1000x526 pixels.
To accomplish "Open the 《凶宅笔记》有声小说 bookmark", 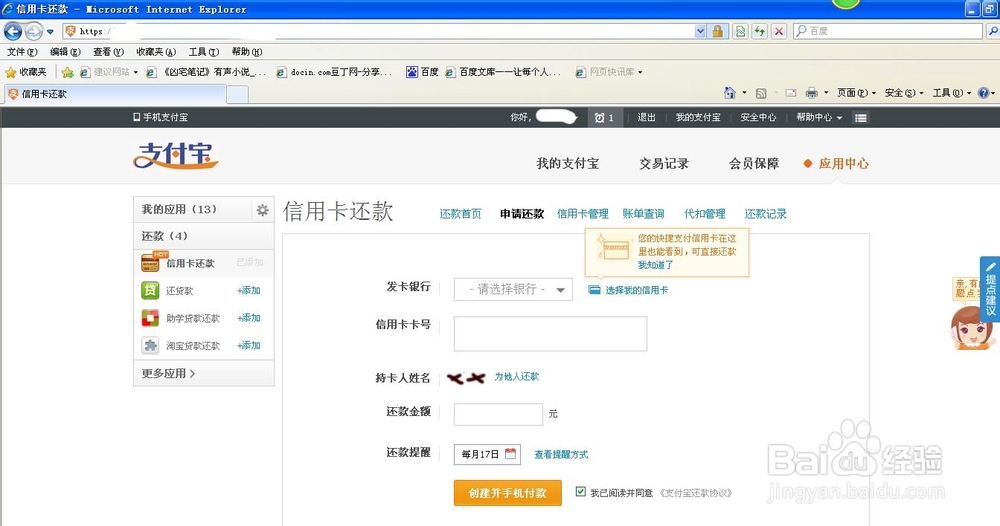I will (x=206, y=72).
